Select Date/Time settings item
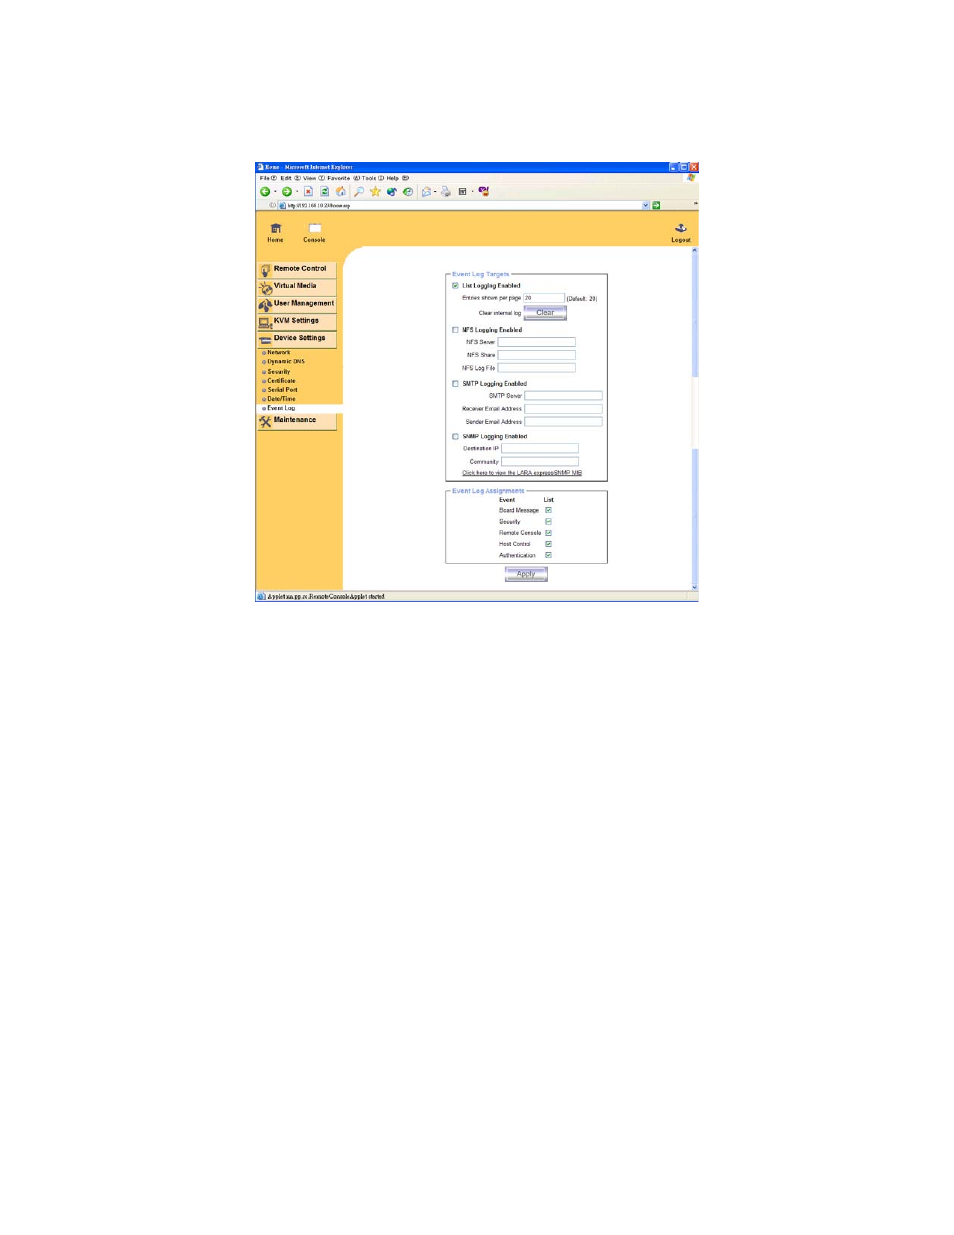The width and height of the screenshot is (954, 1235). tap(280, 399)
